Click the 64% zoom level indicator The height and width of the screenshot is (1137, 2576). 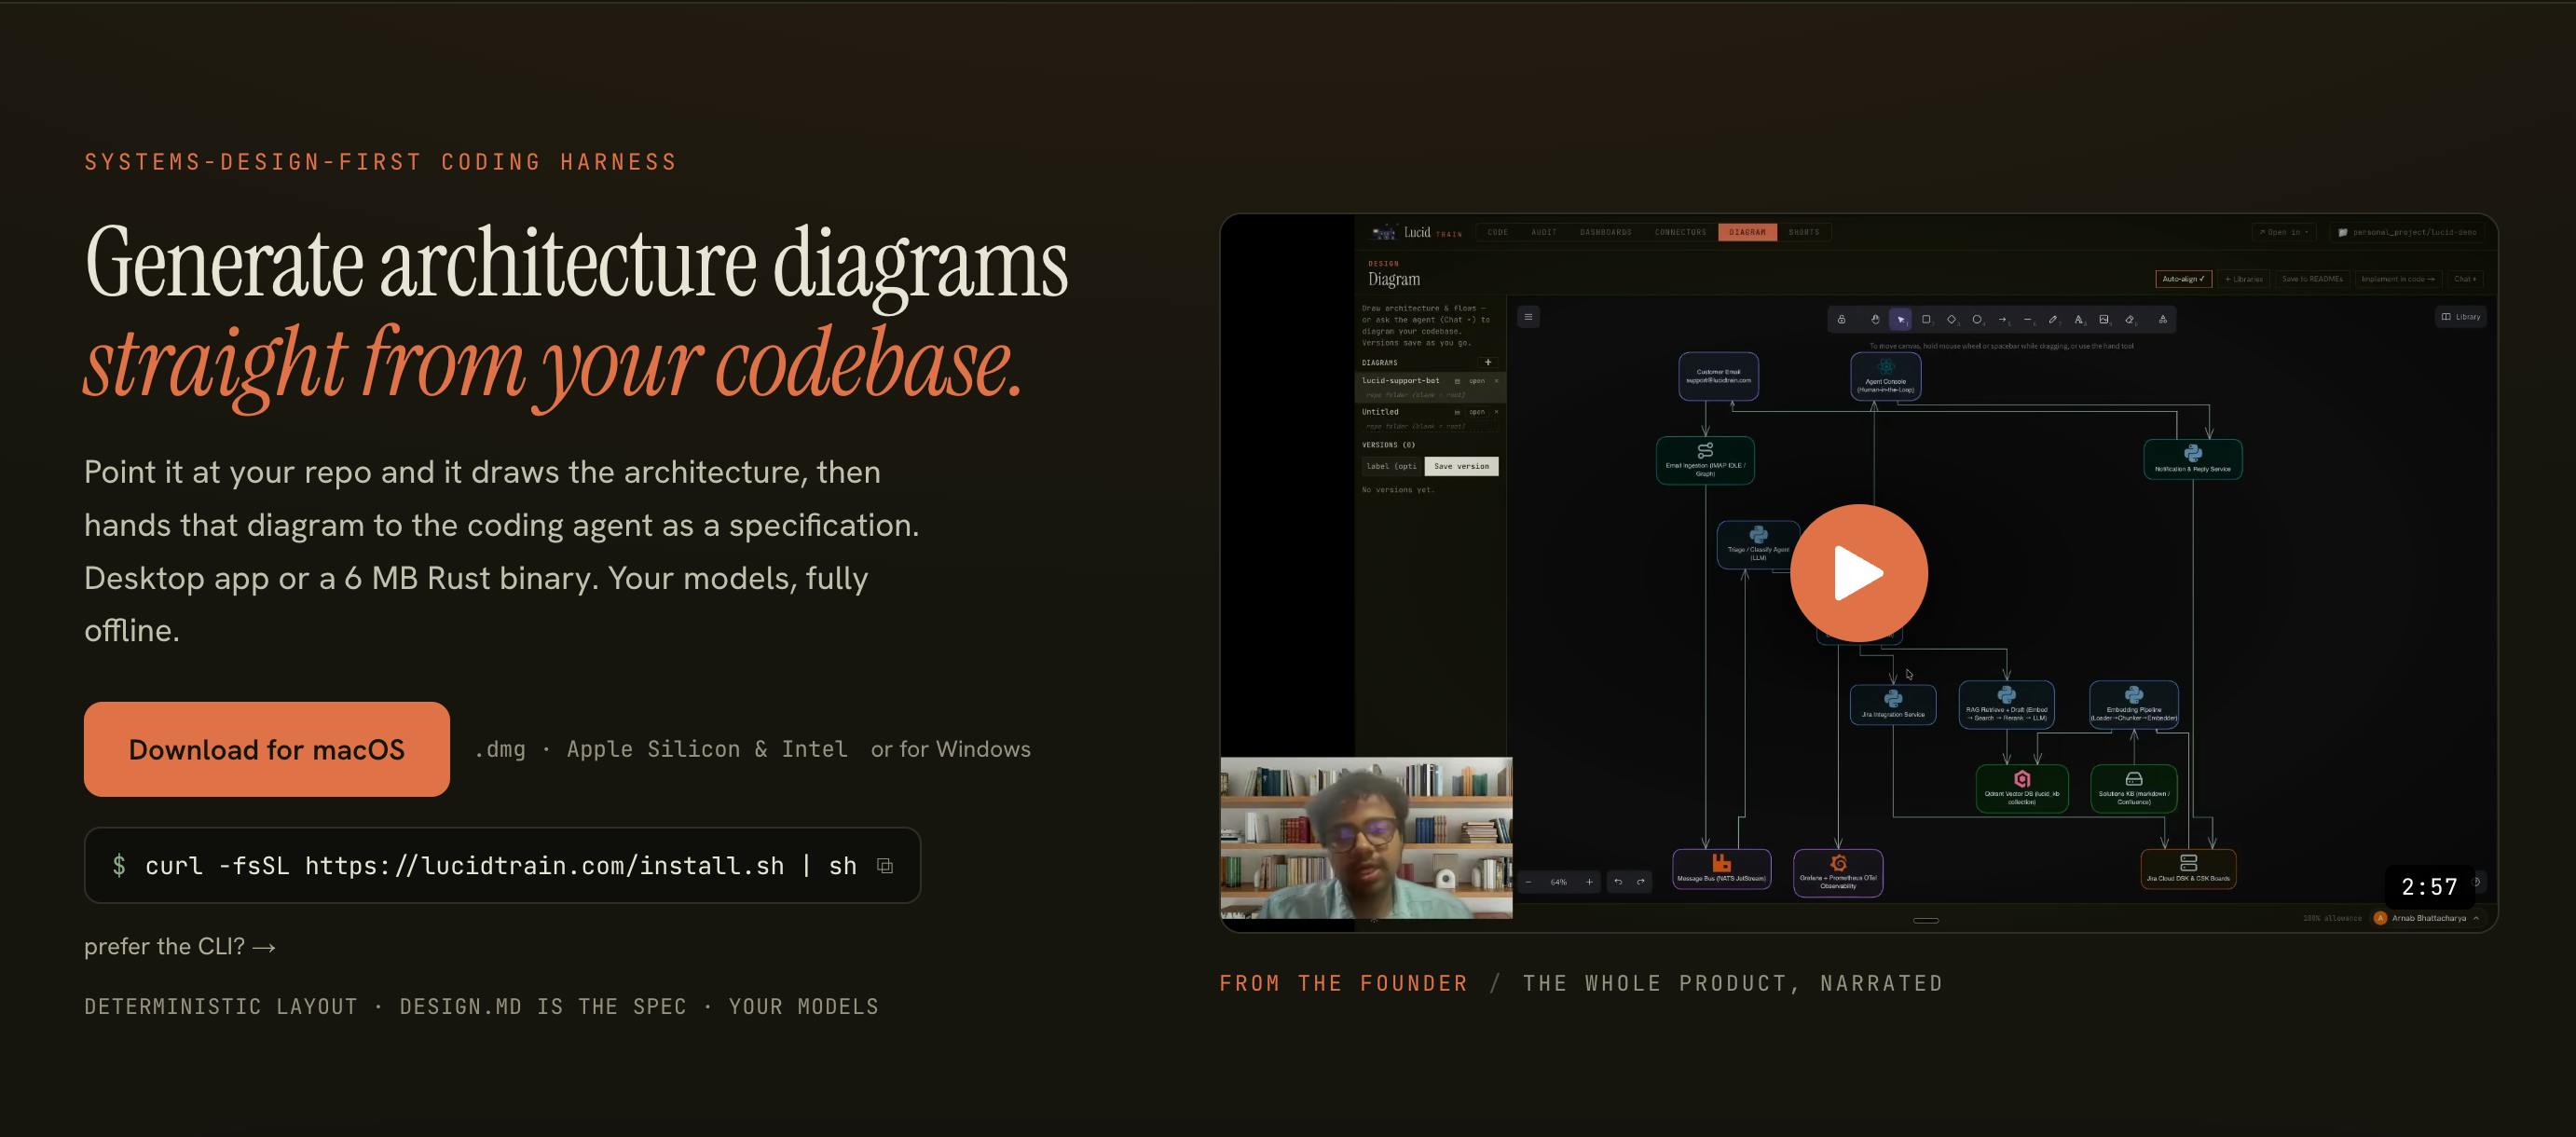1559,882
